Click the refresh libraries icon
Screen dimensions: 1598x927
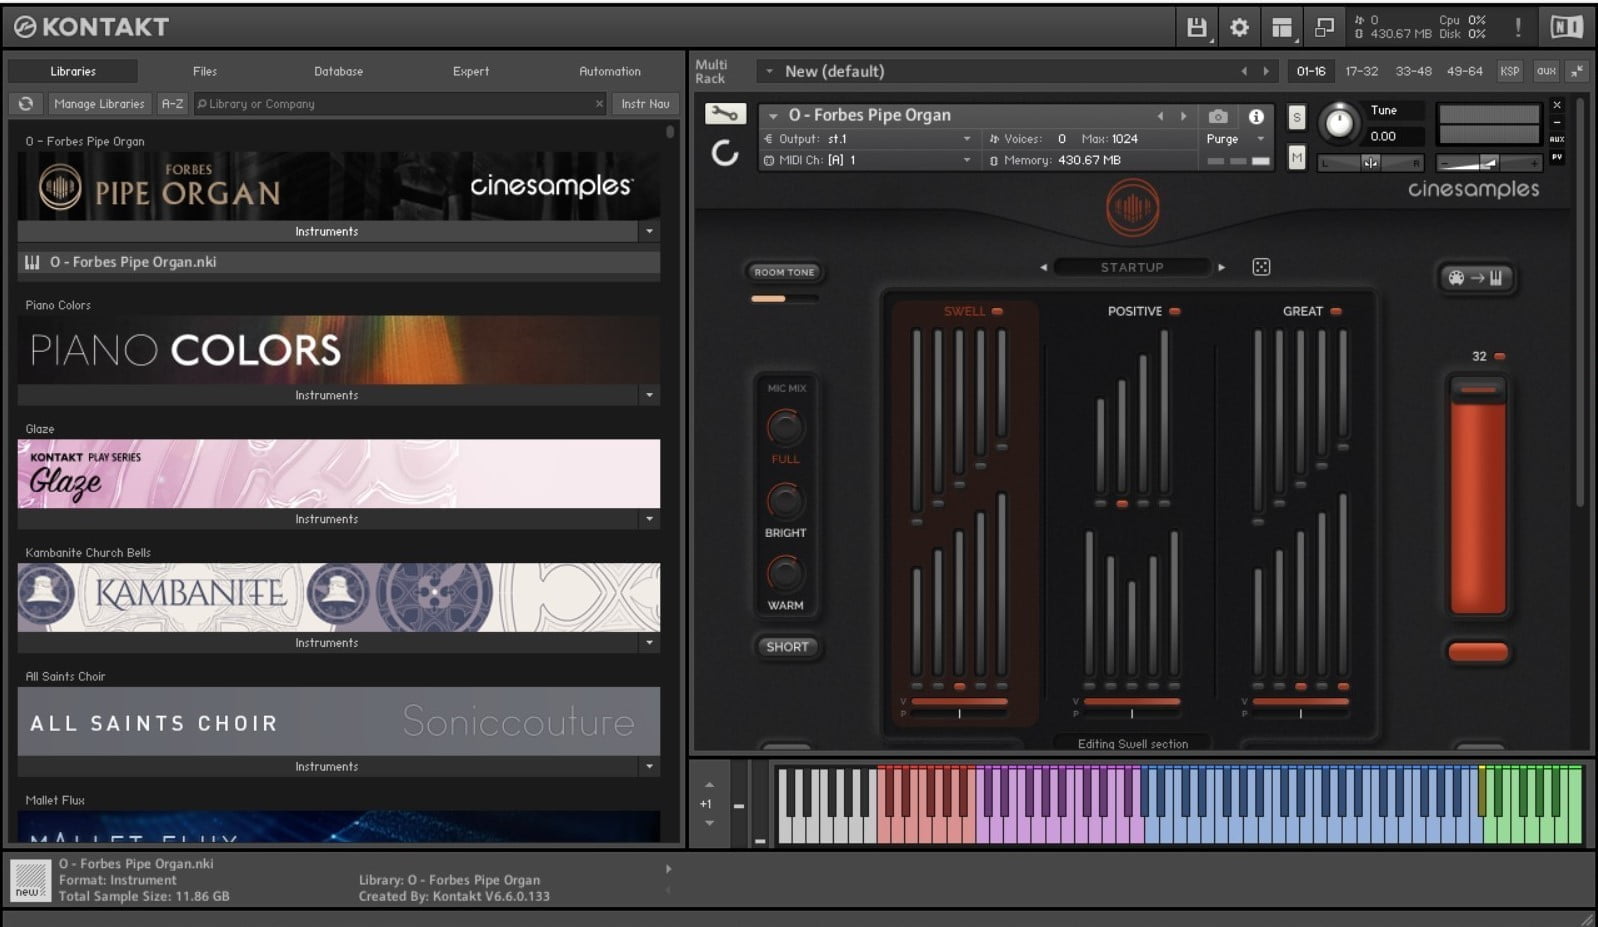click(x=26, y=104)
